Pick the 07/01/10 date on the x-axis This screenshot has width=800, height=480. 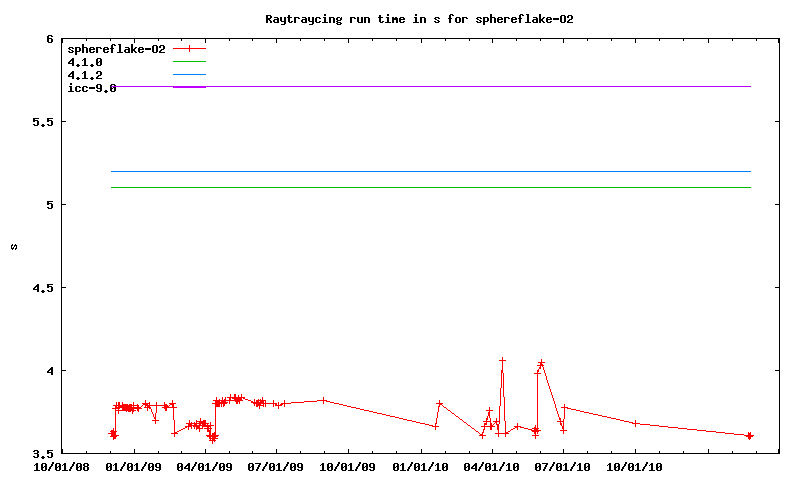(563, 465)
